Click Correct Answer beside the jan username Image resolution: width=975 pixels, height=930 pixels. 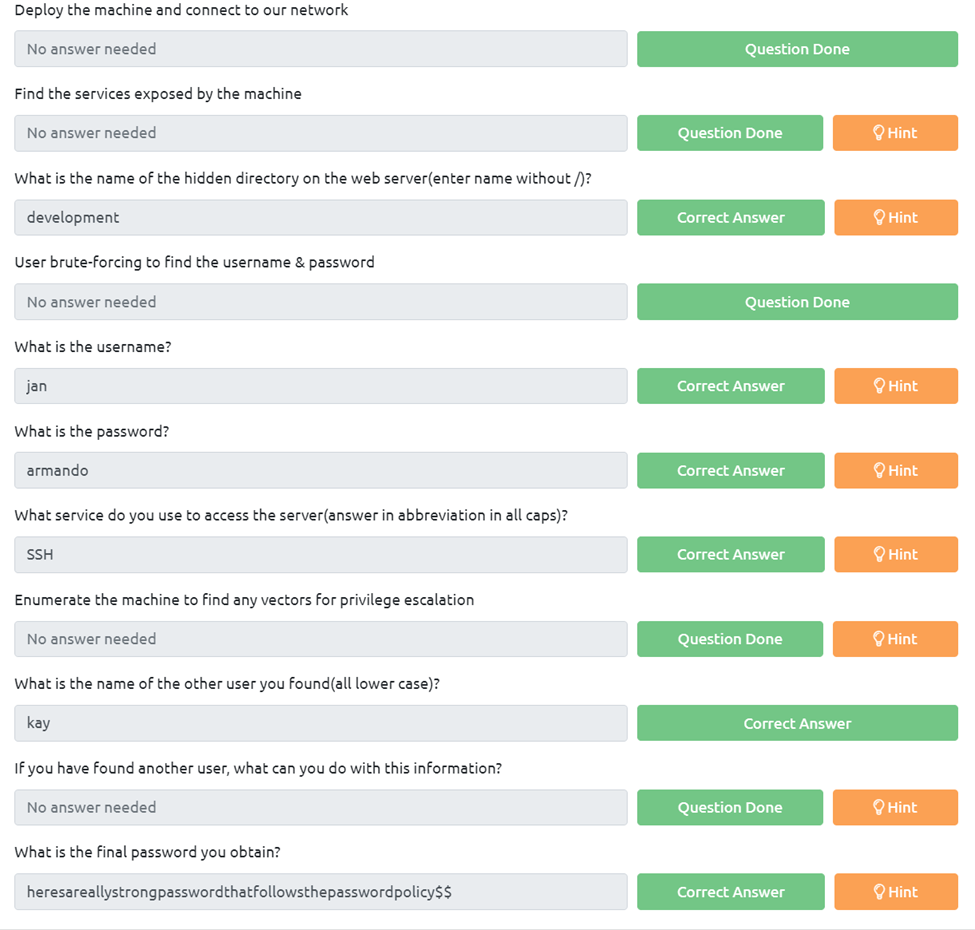tap(730, 386)
